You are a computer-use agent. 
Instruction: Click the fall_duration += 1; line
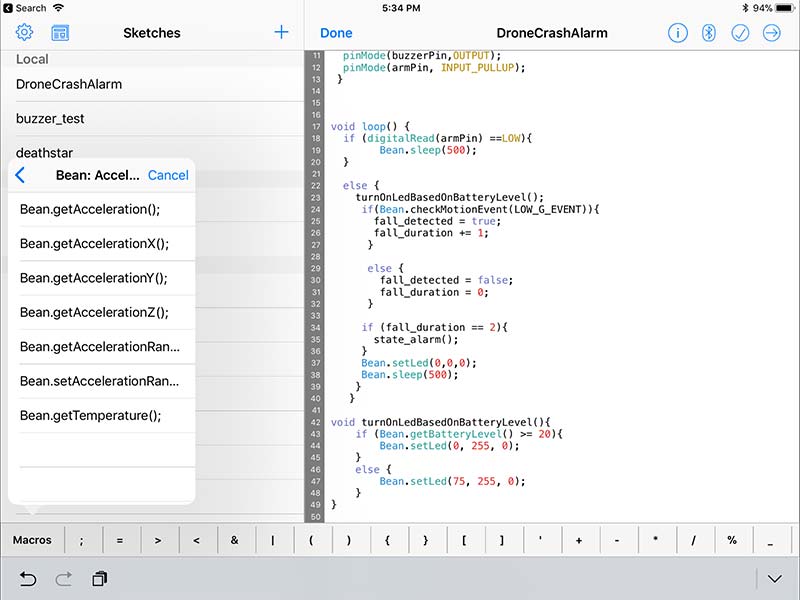(x=431, y=233)
